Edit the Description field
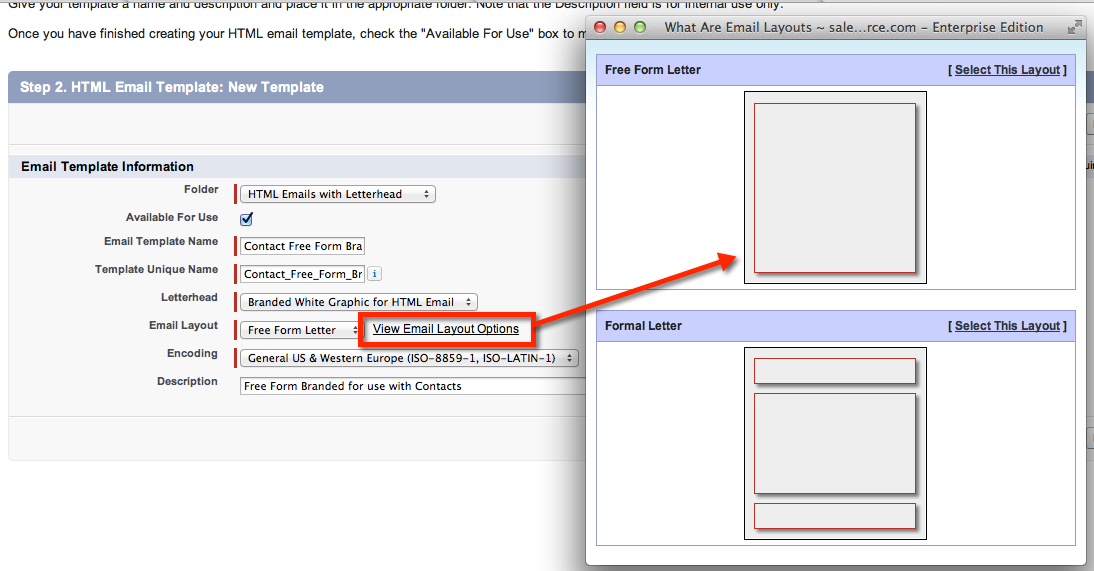 tap(413, 386)
